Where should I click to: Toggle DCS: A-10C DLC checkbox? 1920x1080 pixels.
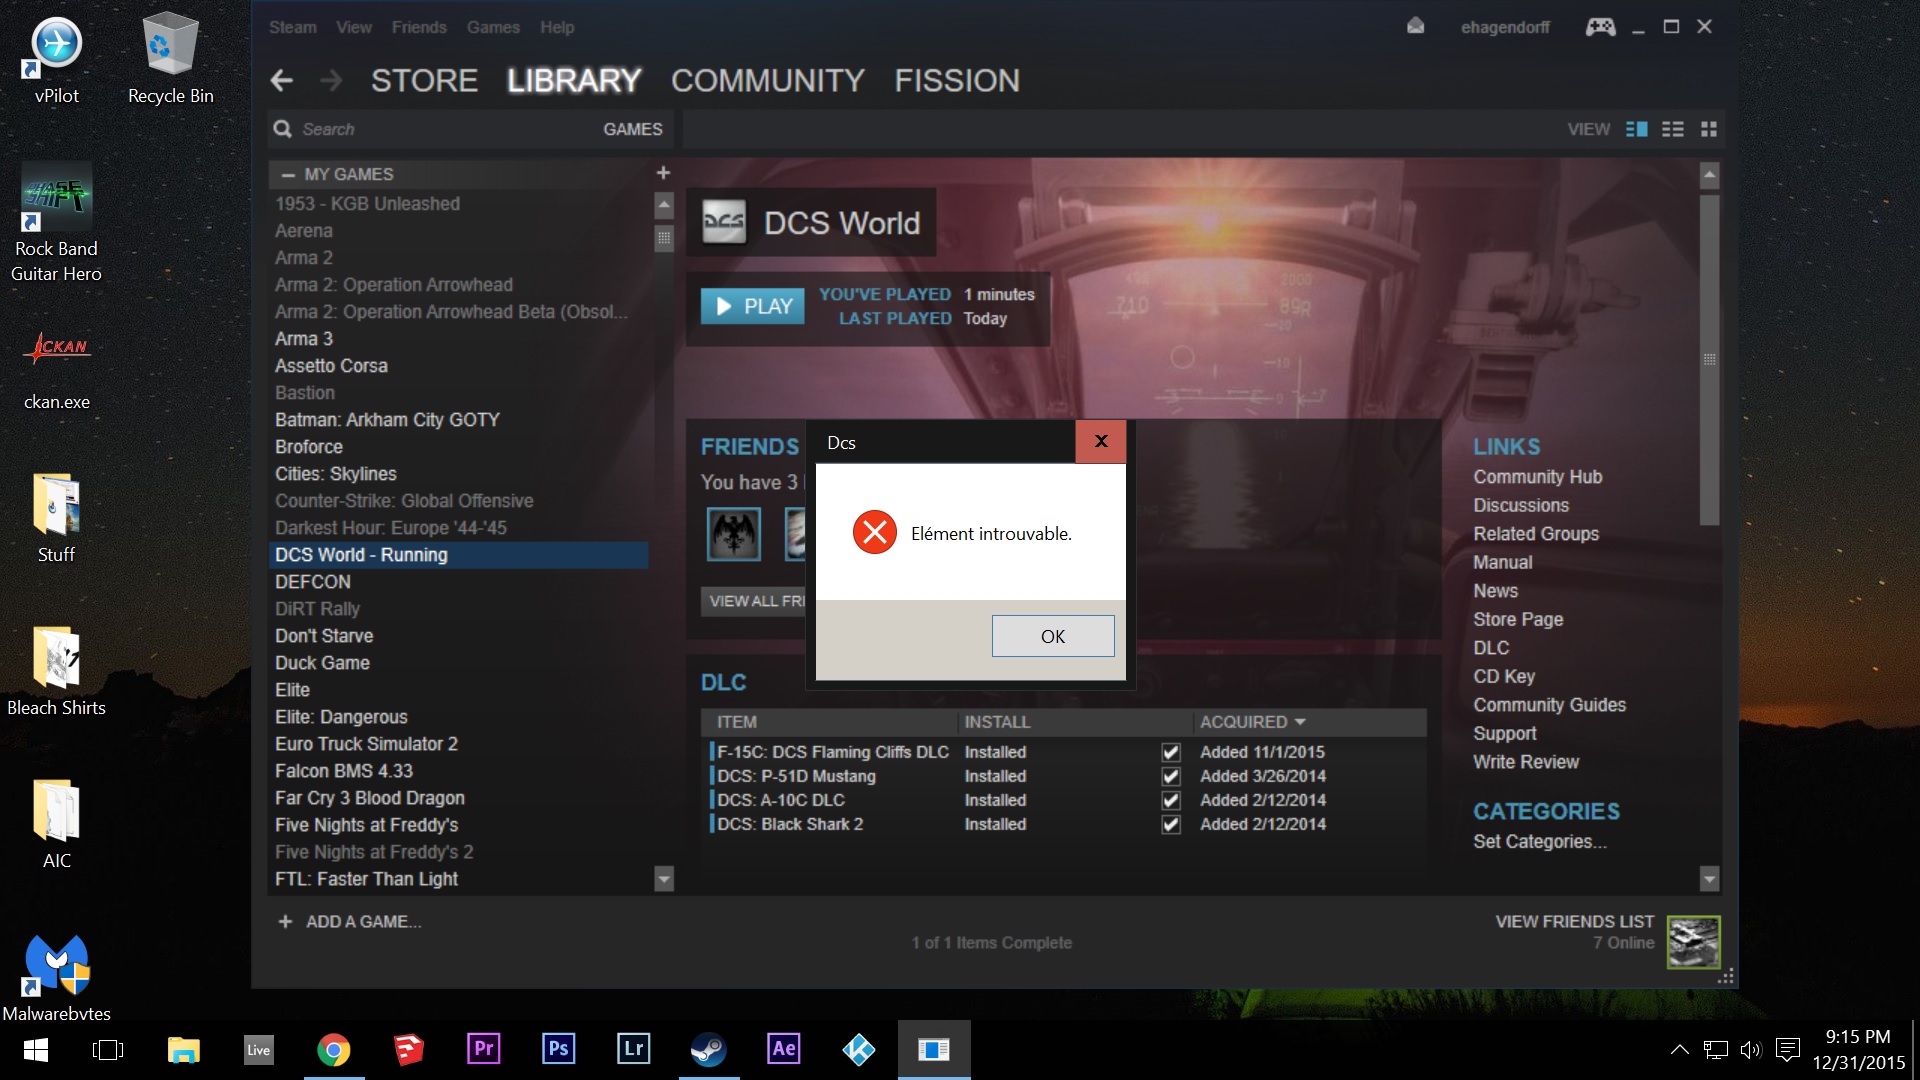tap(1171, 800)
